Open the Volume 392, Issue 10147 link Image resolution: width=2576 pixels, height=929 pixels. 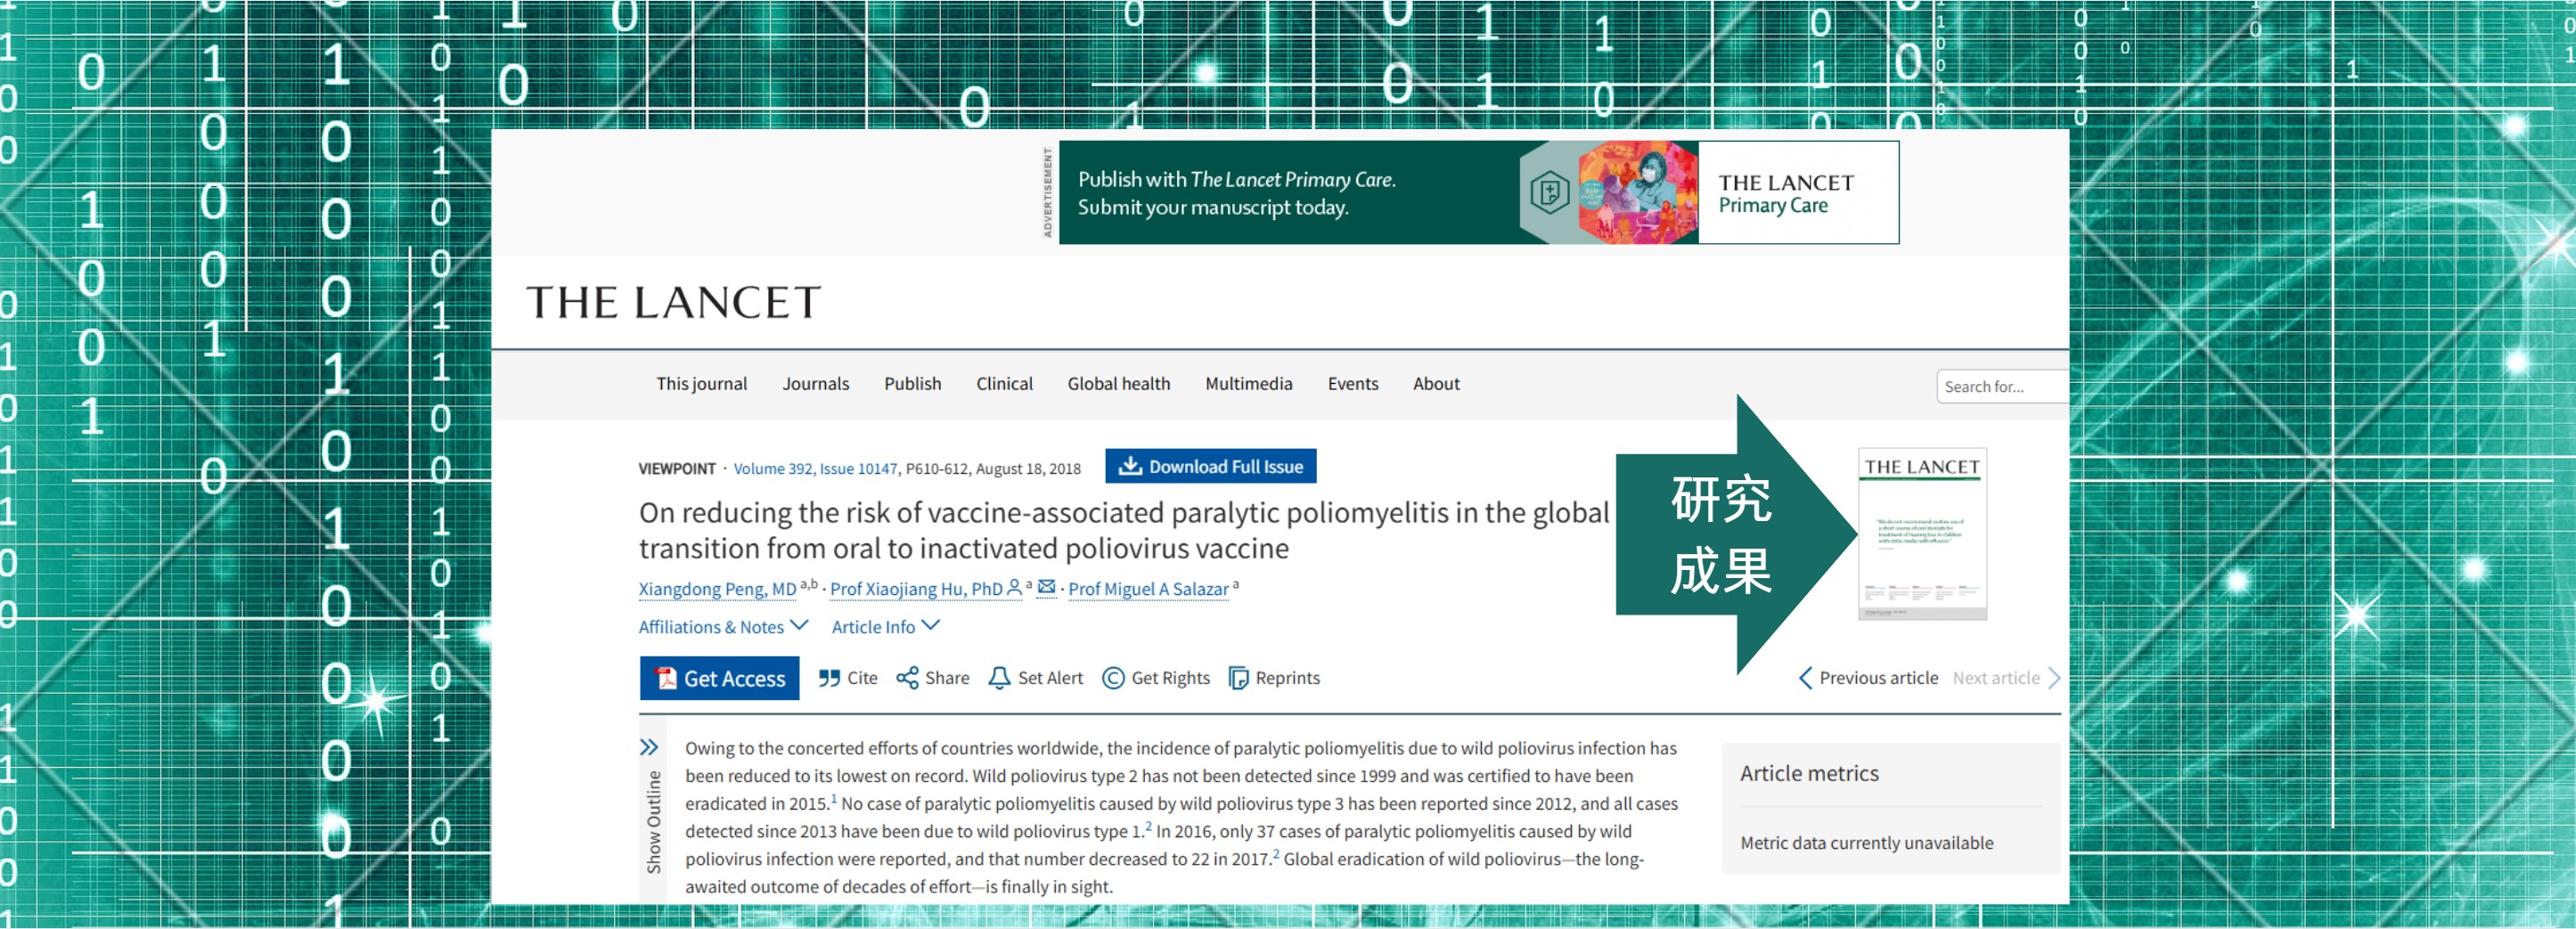tap(815, 469)
